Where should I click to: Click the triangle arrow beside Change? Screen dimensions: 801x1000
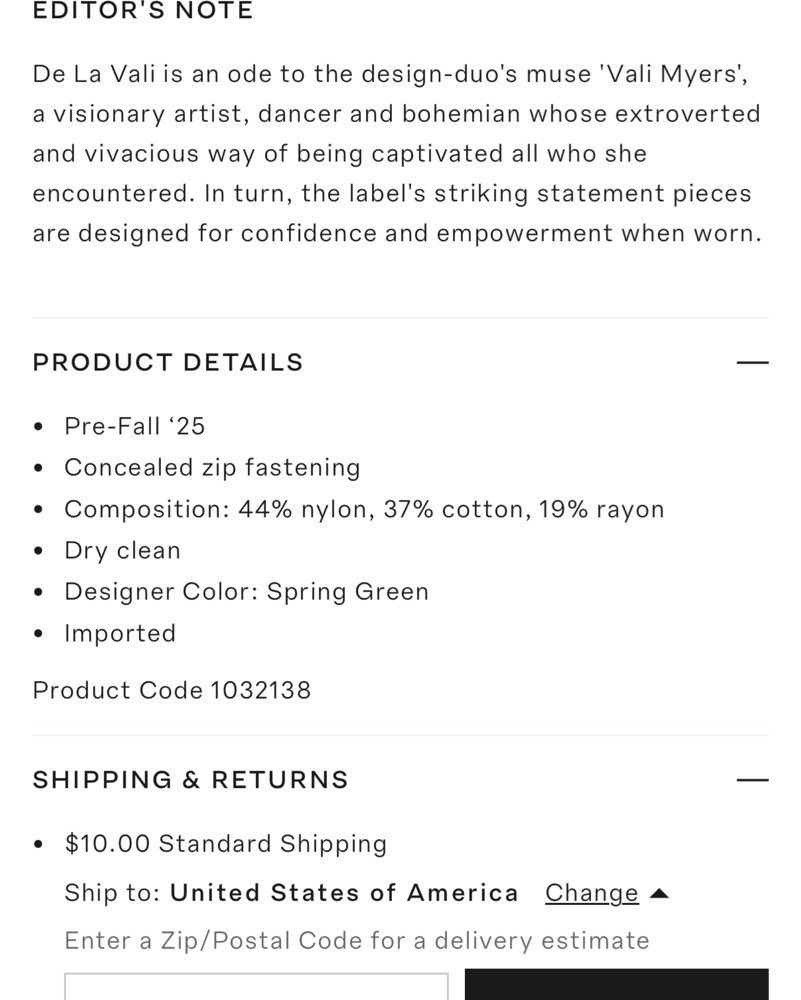point(658,893)
